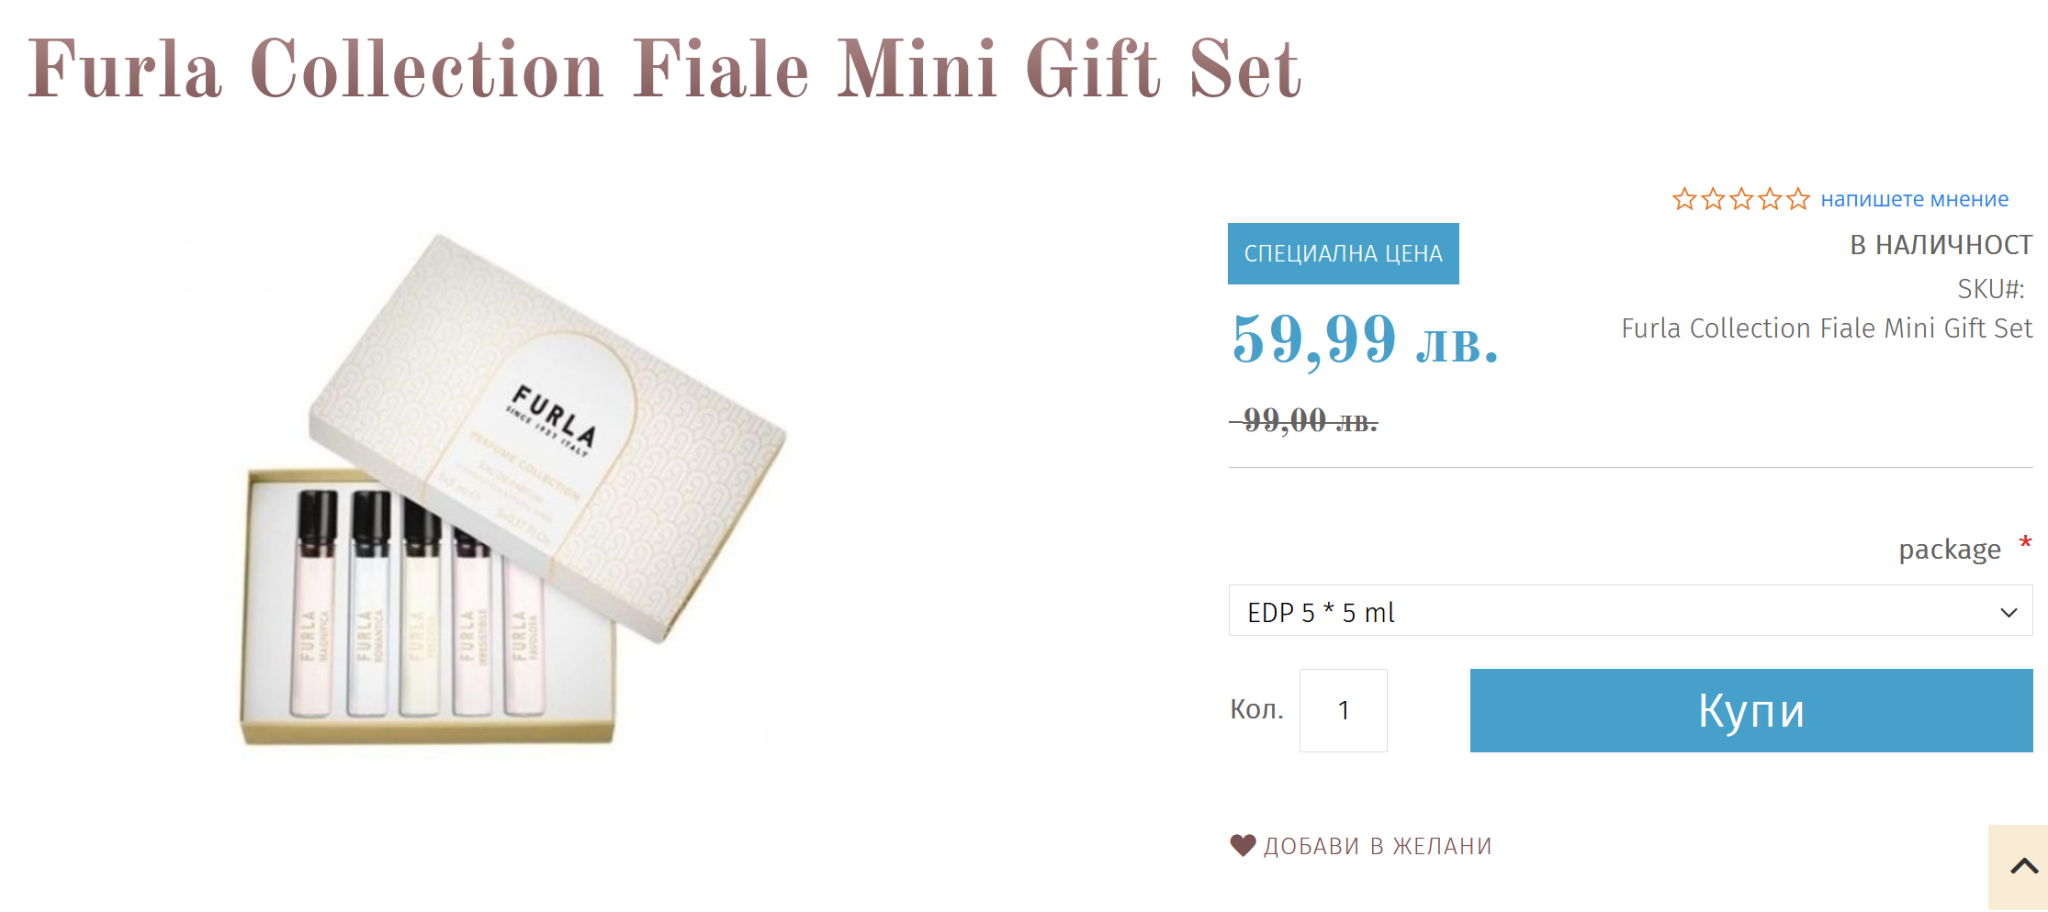Click the fifth rating star

coord(1798,199)
